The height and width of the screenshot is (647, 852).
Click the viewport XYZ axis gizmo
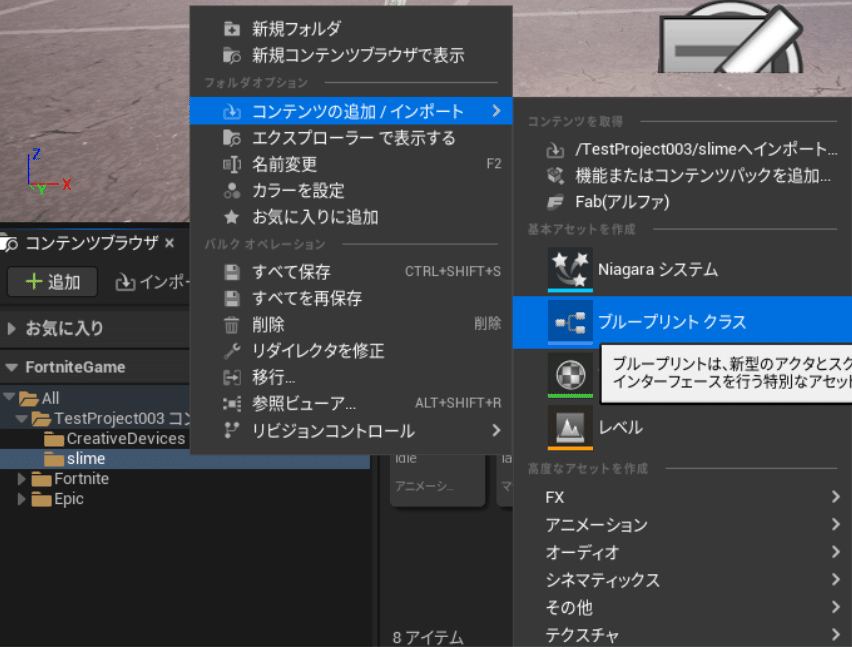click(49, 171)
